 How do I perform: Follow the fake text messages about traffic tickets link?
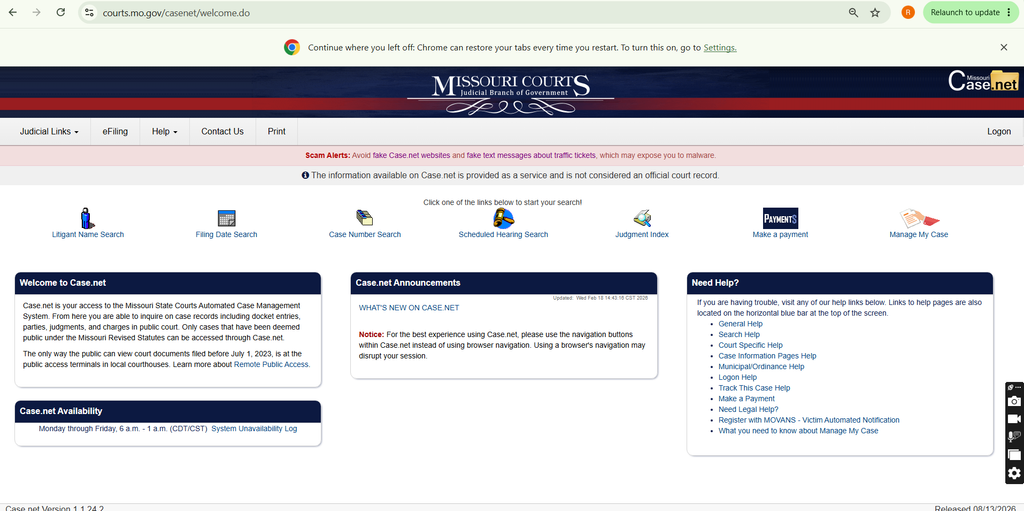(531, 156)
